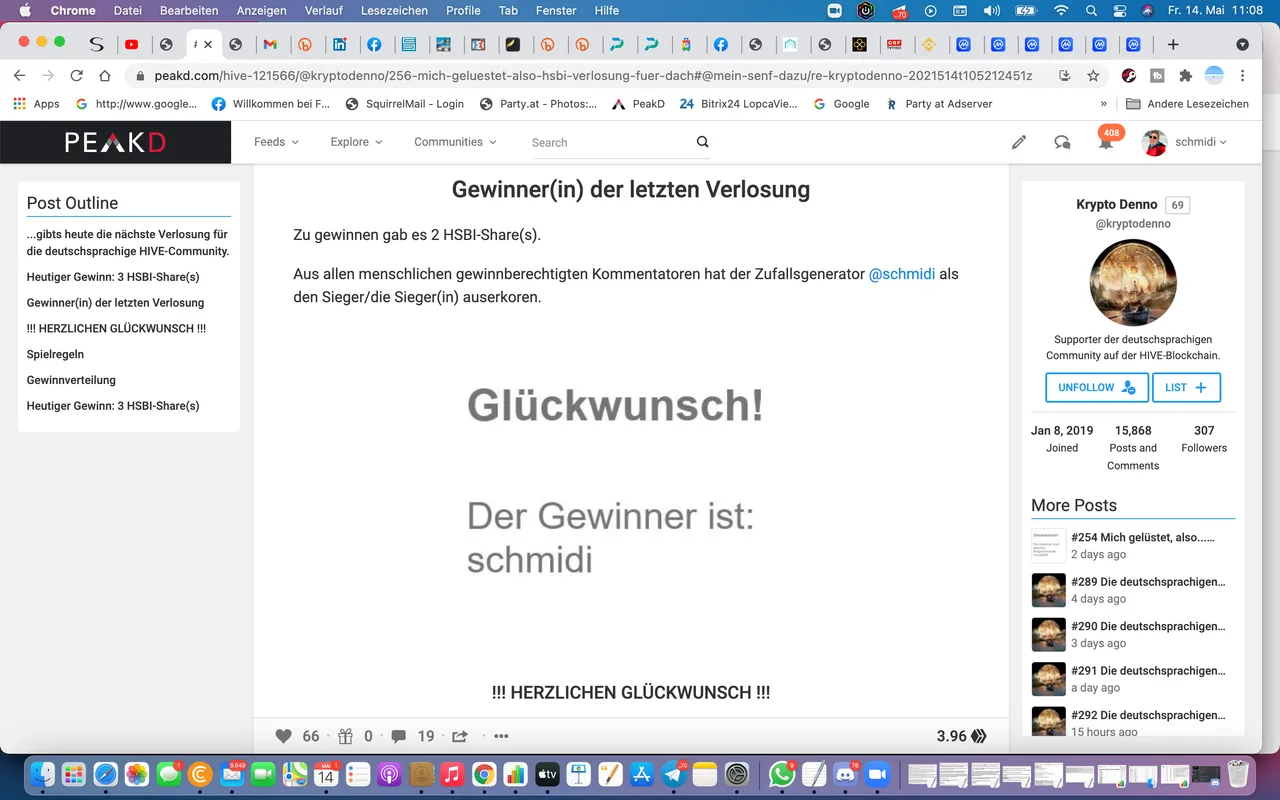This screenshot has height=800, width=1280.
Task: Switch to the Gmail tab
Action: pyautogui.click(x=270, y=44)
